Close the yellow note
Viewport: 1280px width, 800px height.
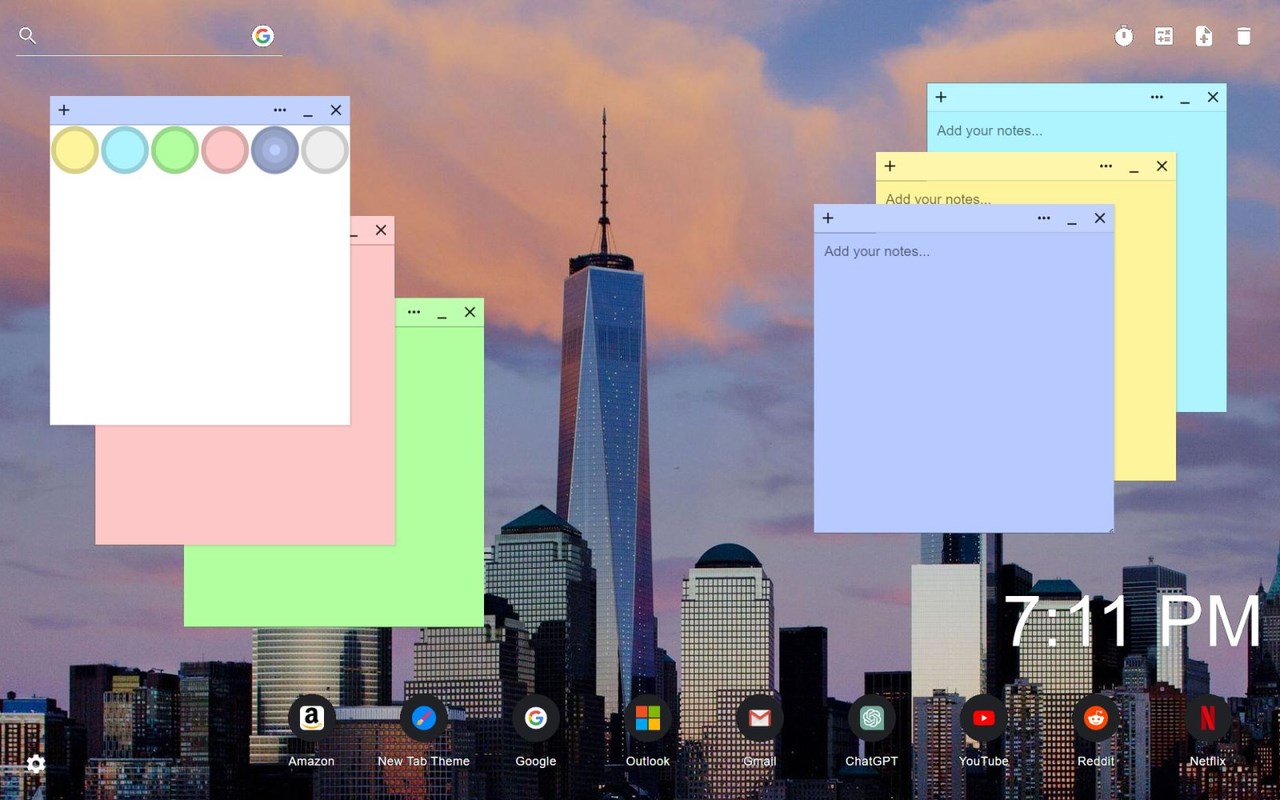(x=1162, y=166)
